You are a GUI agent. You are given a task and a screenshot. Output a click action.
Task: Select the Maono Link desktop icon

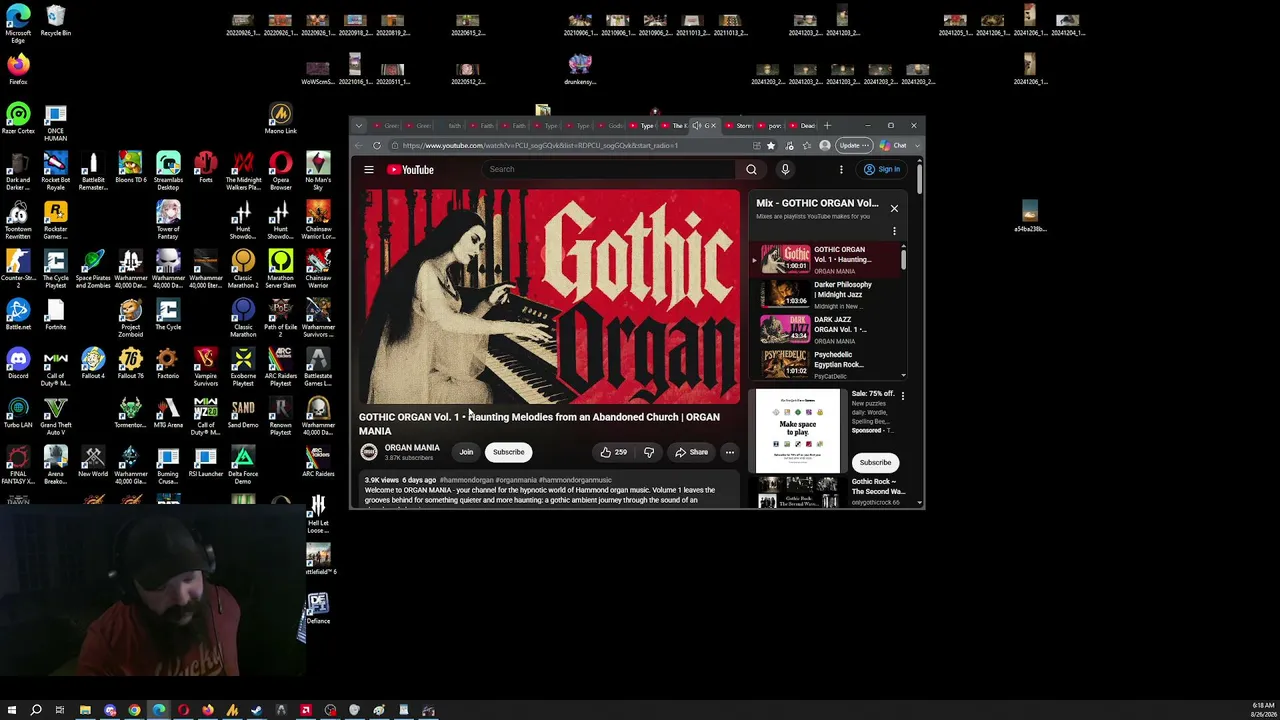[x=281, y=119]
